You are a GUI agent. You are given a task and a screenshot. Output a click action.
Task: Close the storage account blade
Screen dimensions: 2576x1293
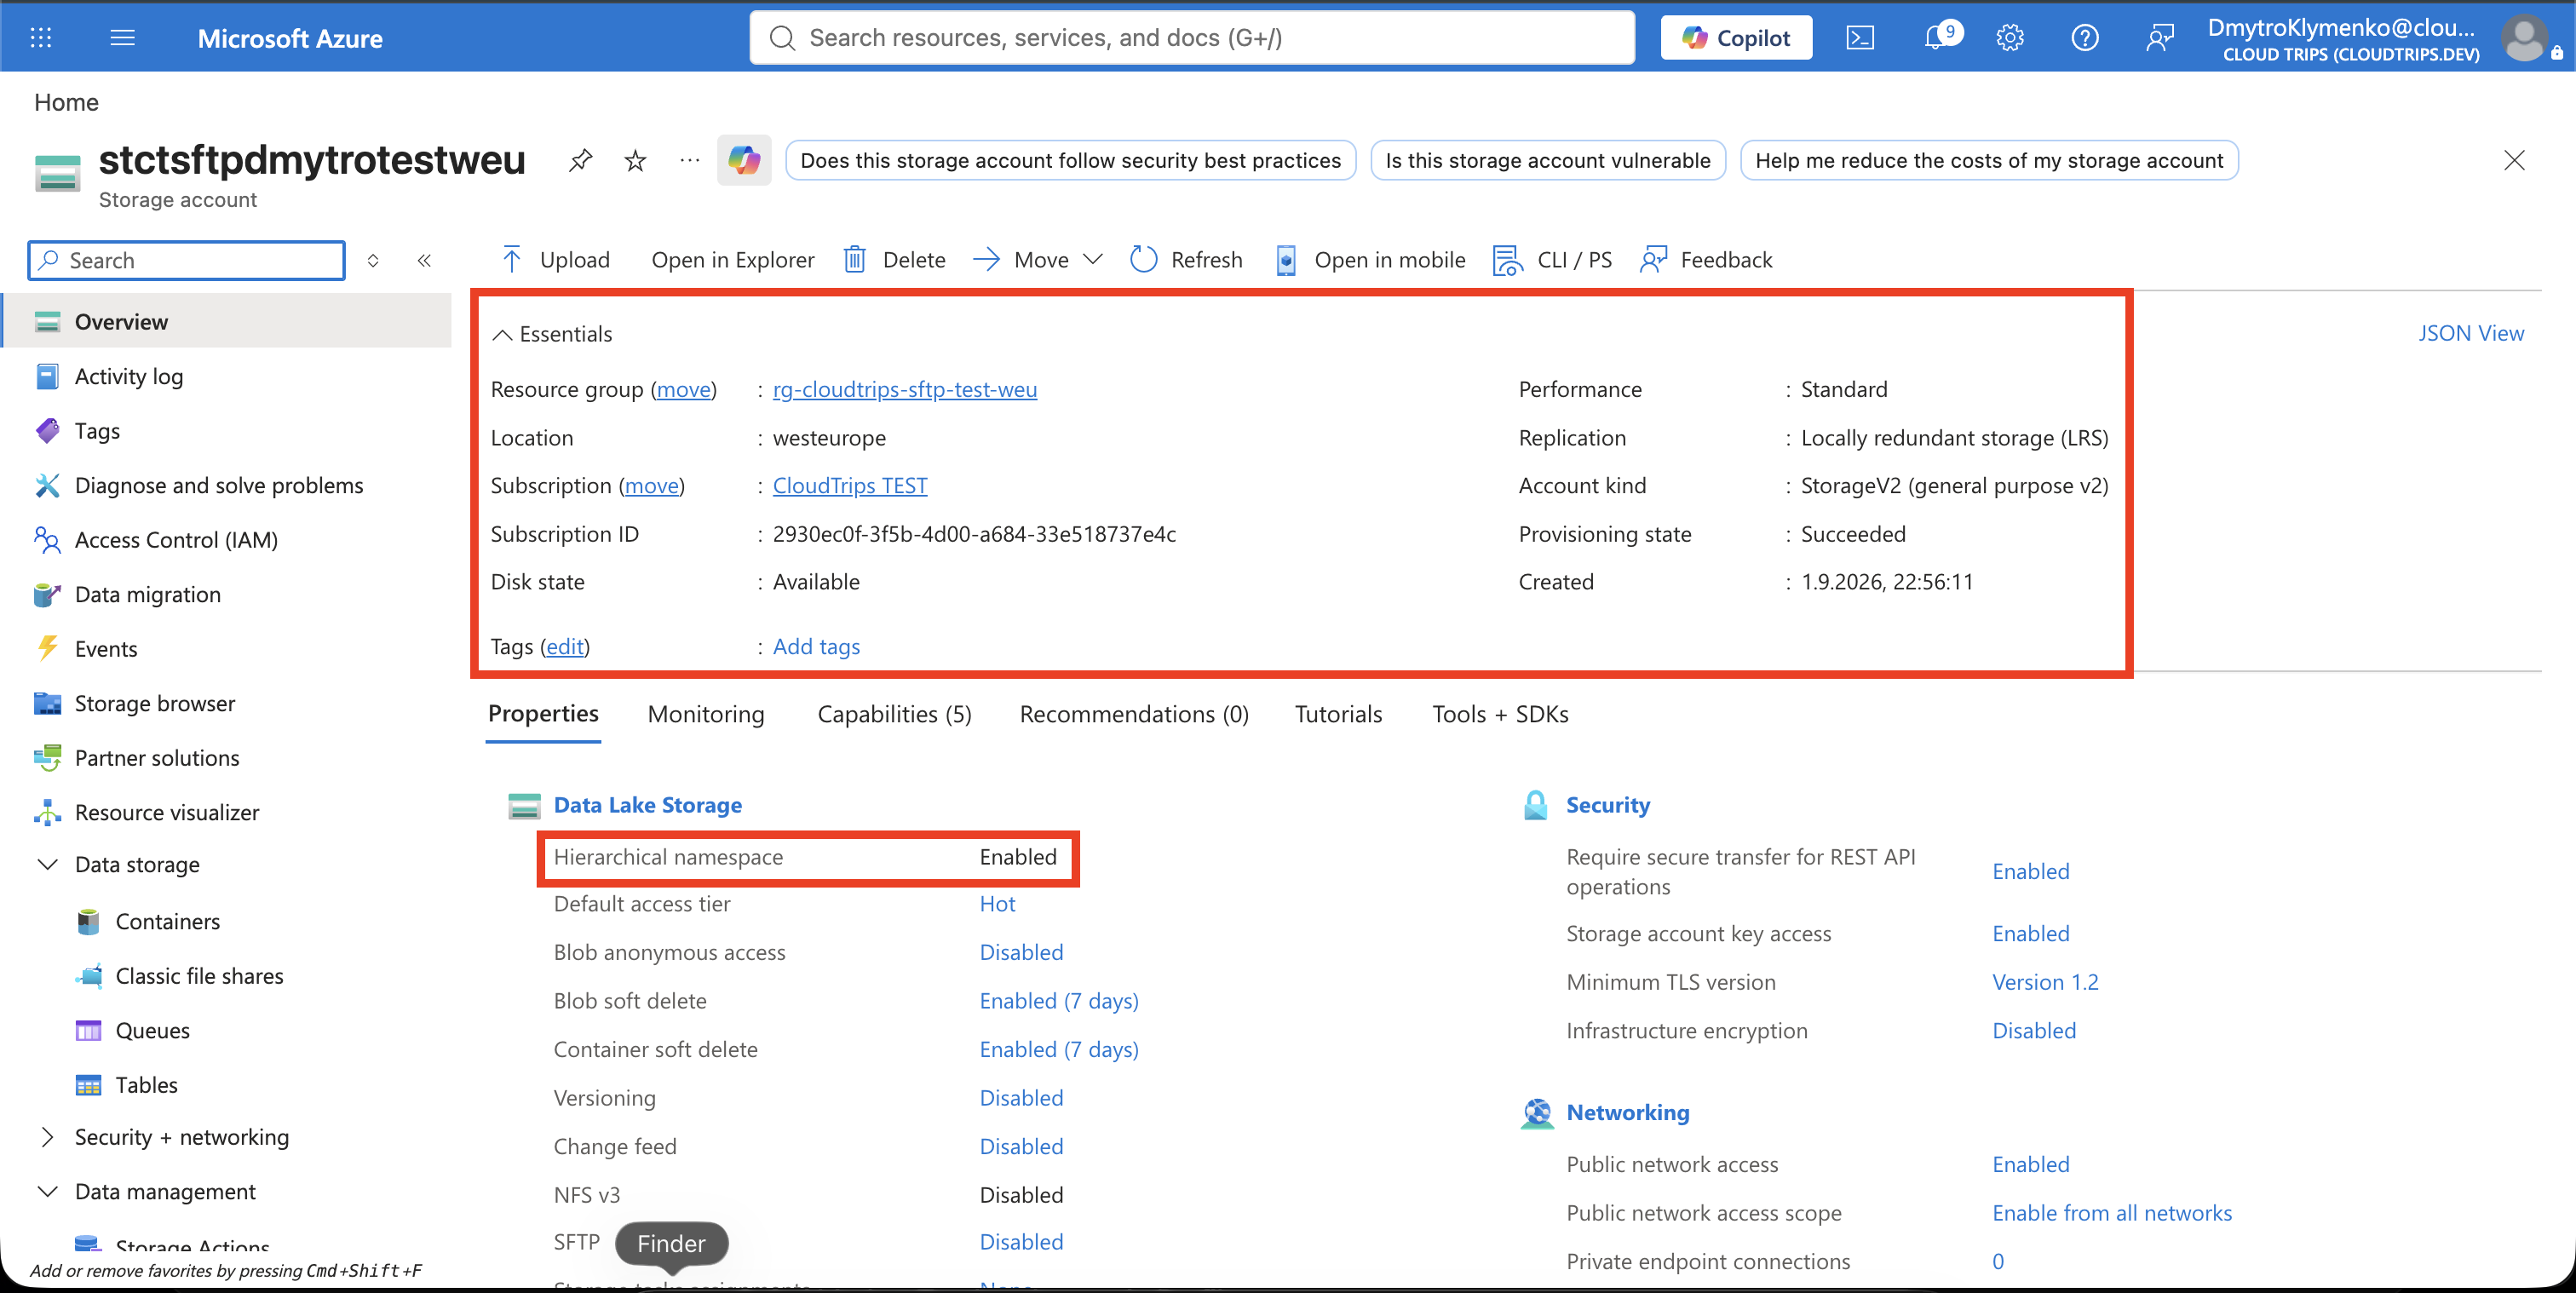tap(2514, 160)
